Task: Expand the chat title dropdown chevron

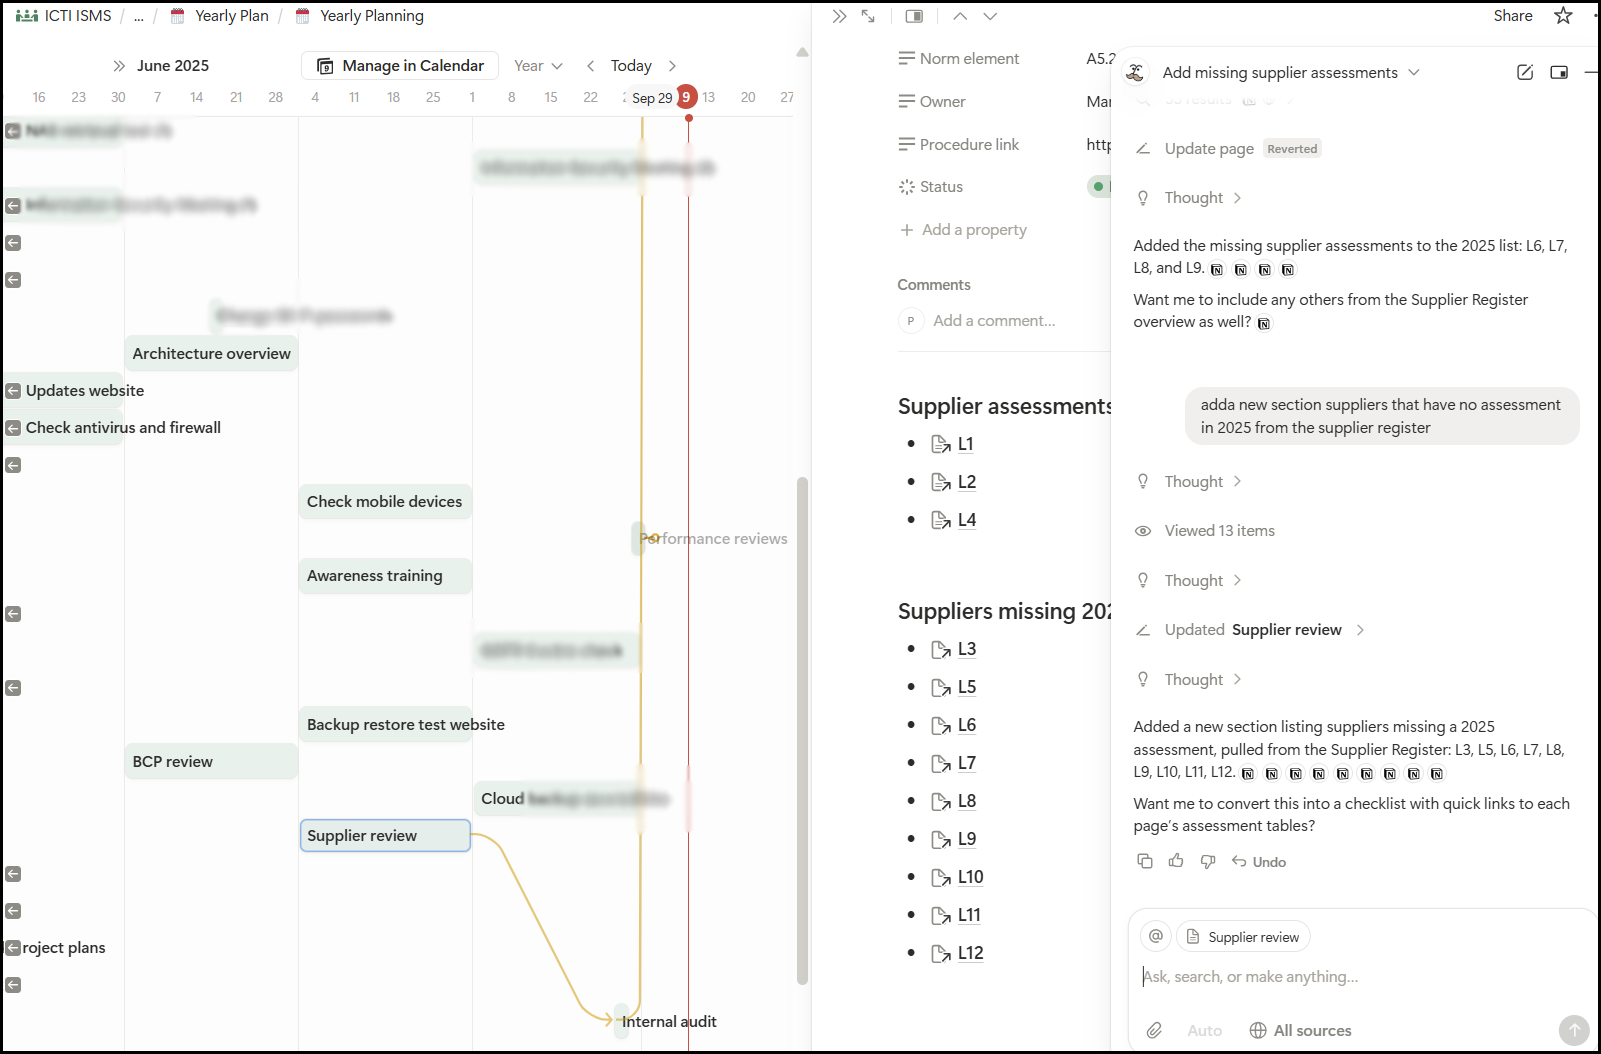Action: click(1414, 72)
